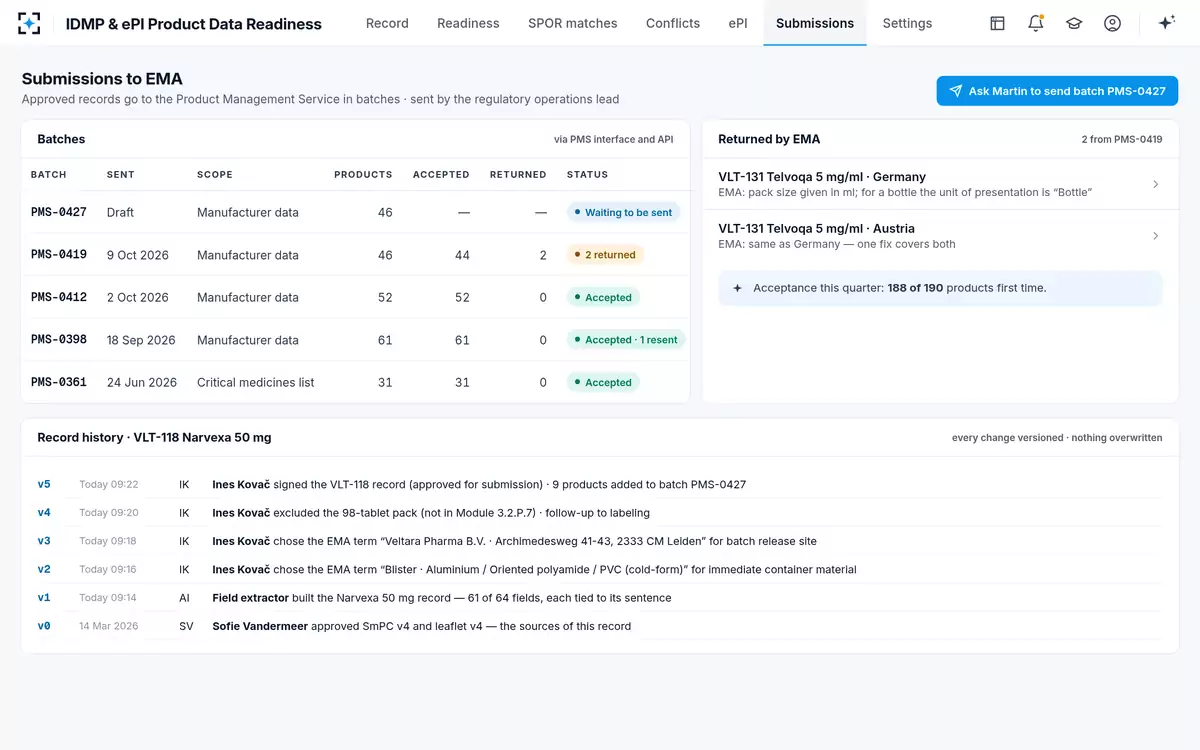The height and width of the screenshot is (750, 1200).
Task: Click the Sent column header
Action: [x=120, y=174]
